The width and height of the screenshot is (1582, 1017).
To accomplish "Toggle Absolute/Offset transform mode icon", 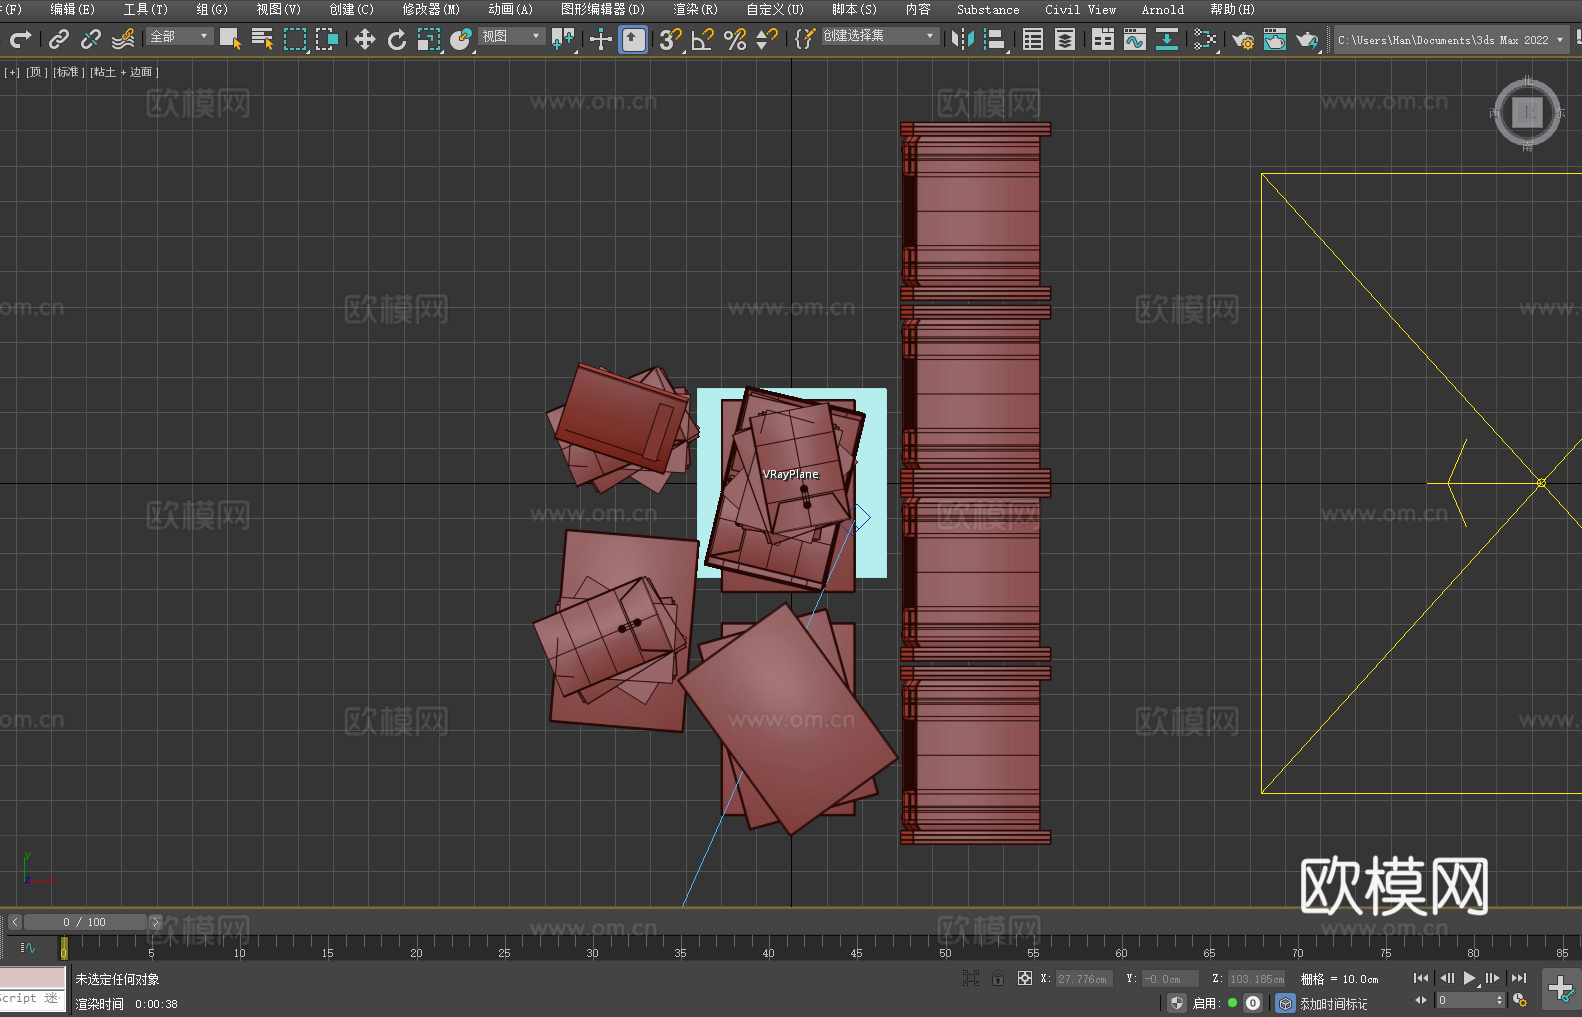I will coord(1025,978).
